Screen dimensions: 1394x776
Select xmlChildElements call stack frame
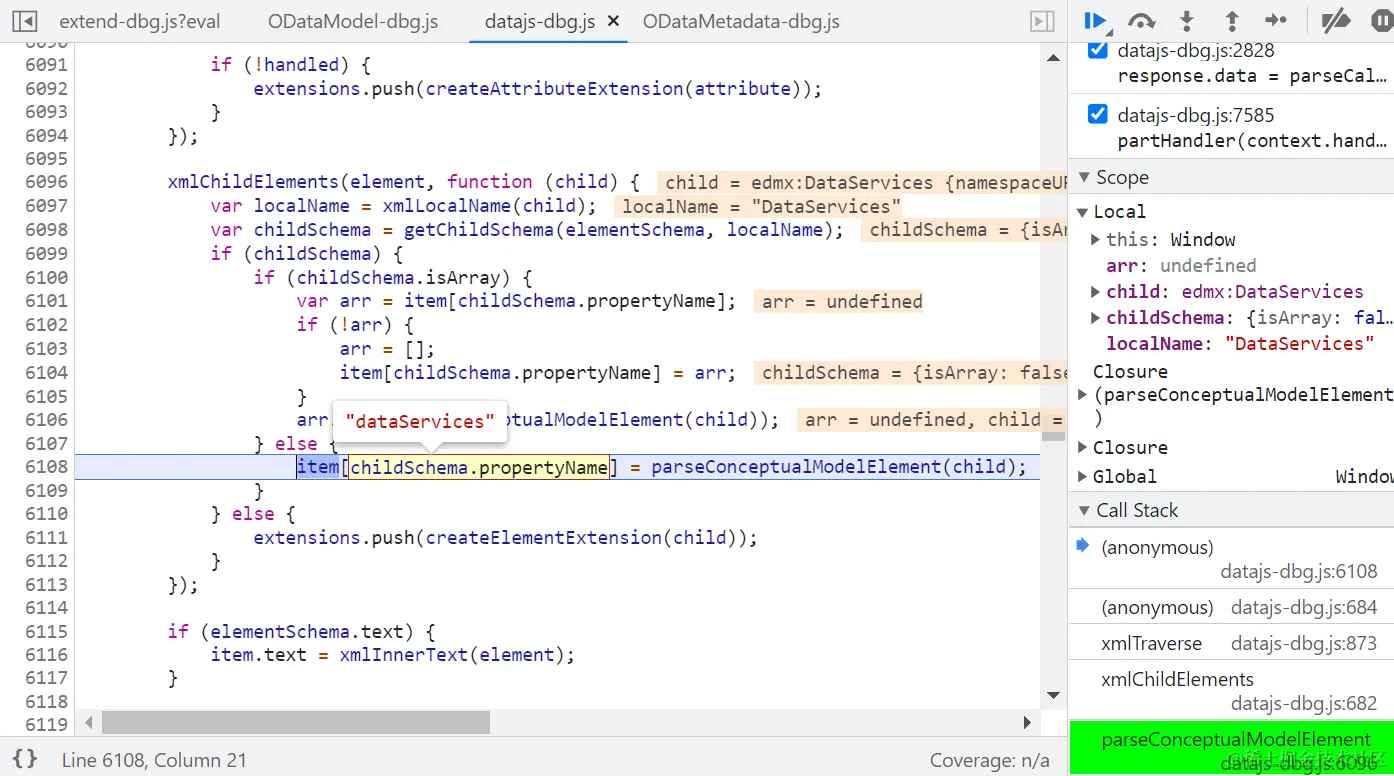point(1231,691)
